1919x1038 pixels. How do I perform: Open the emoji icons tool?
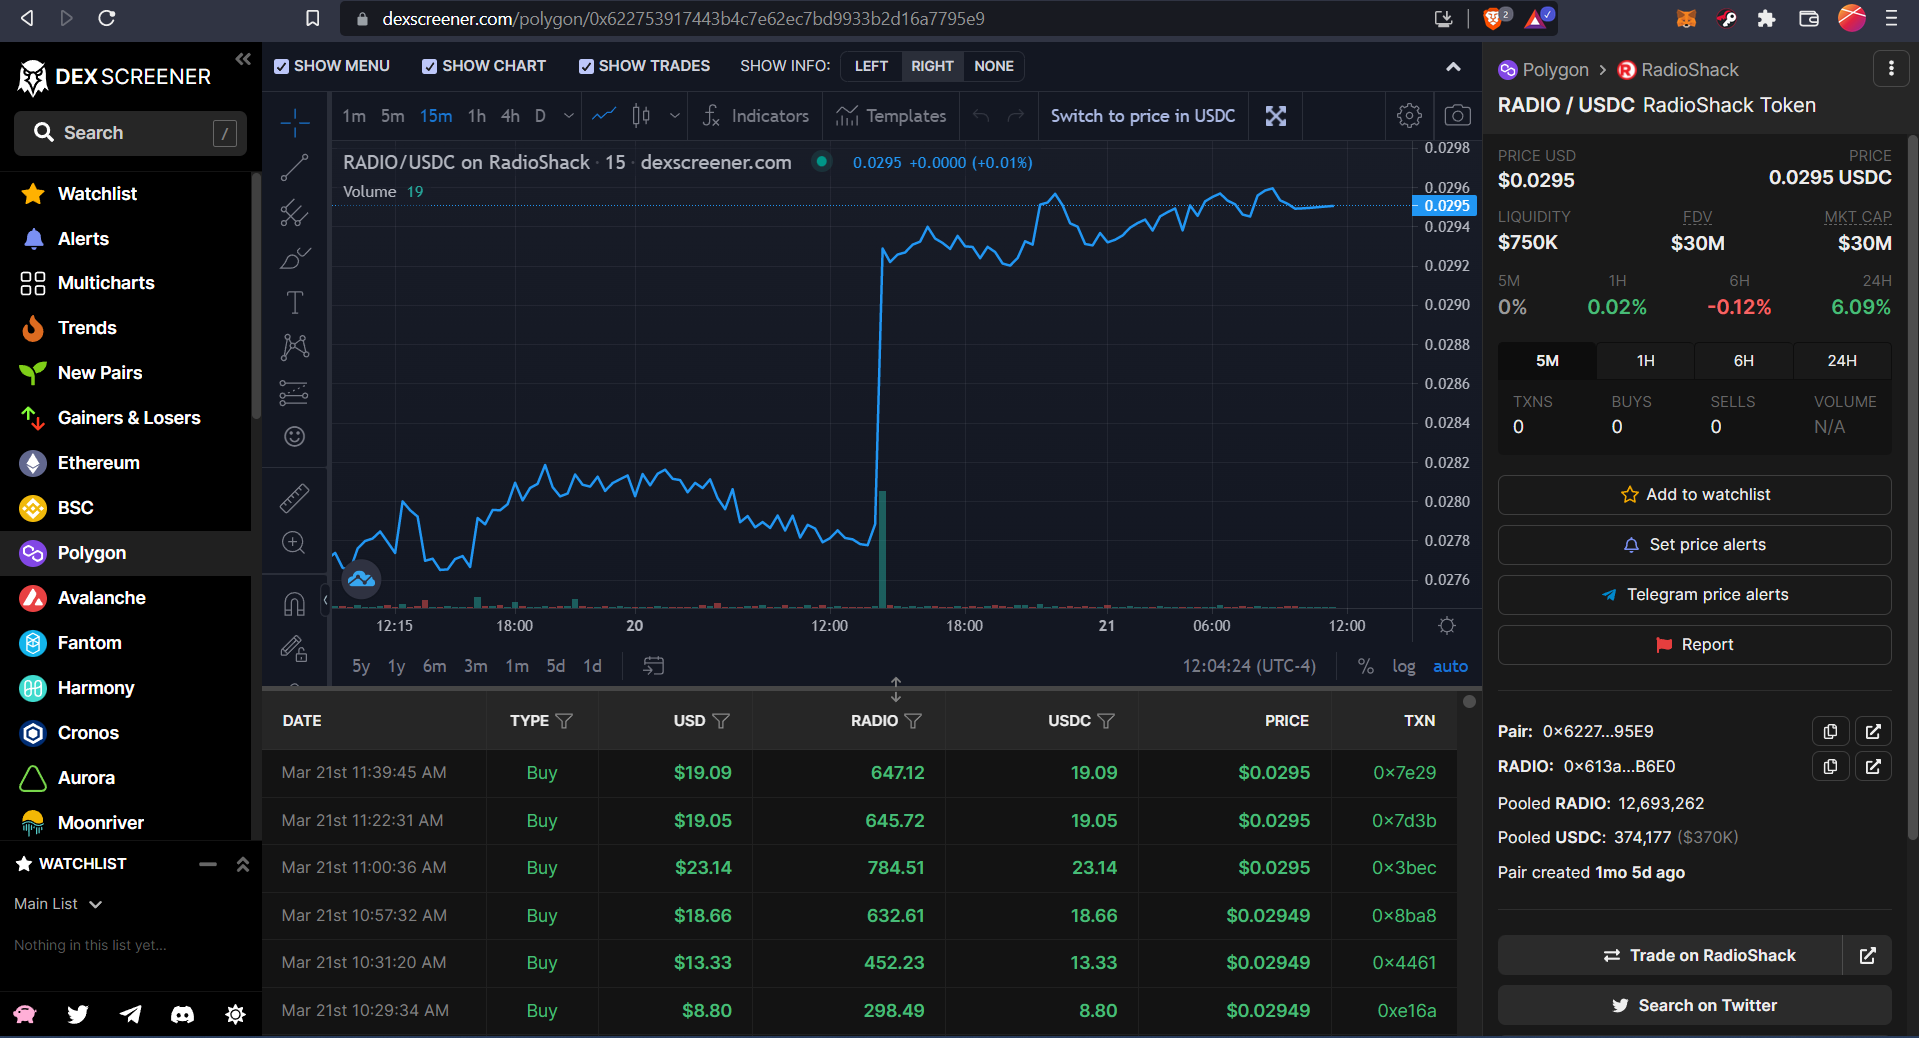click(294, 436)
